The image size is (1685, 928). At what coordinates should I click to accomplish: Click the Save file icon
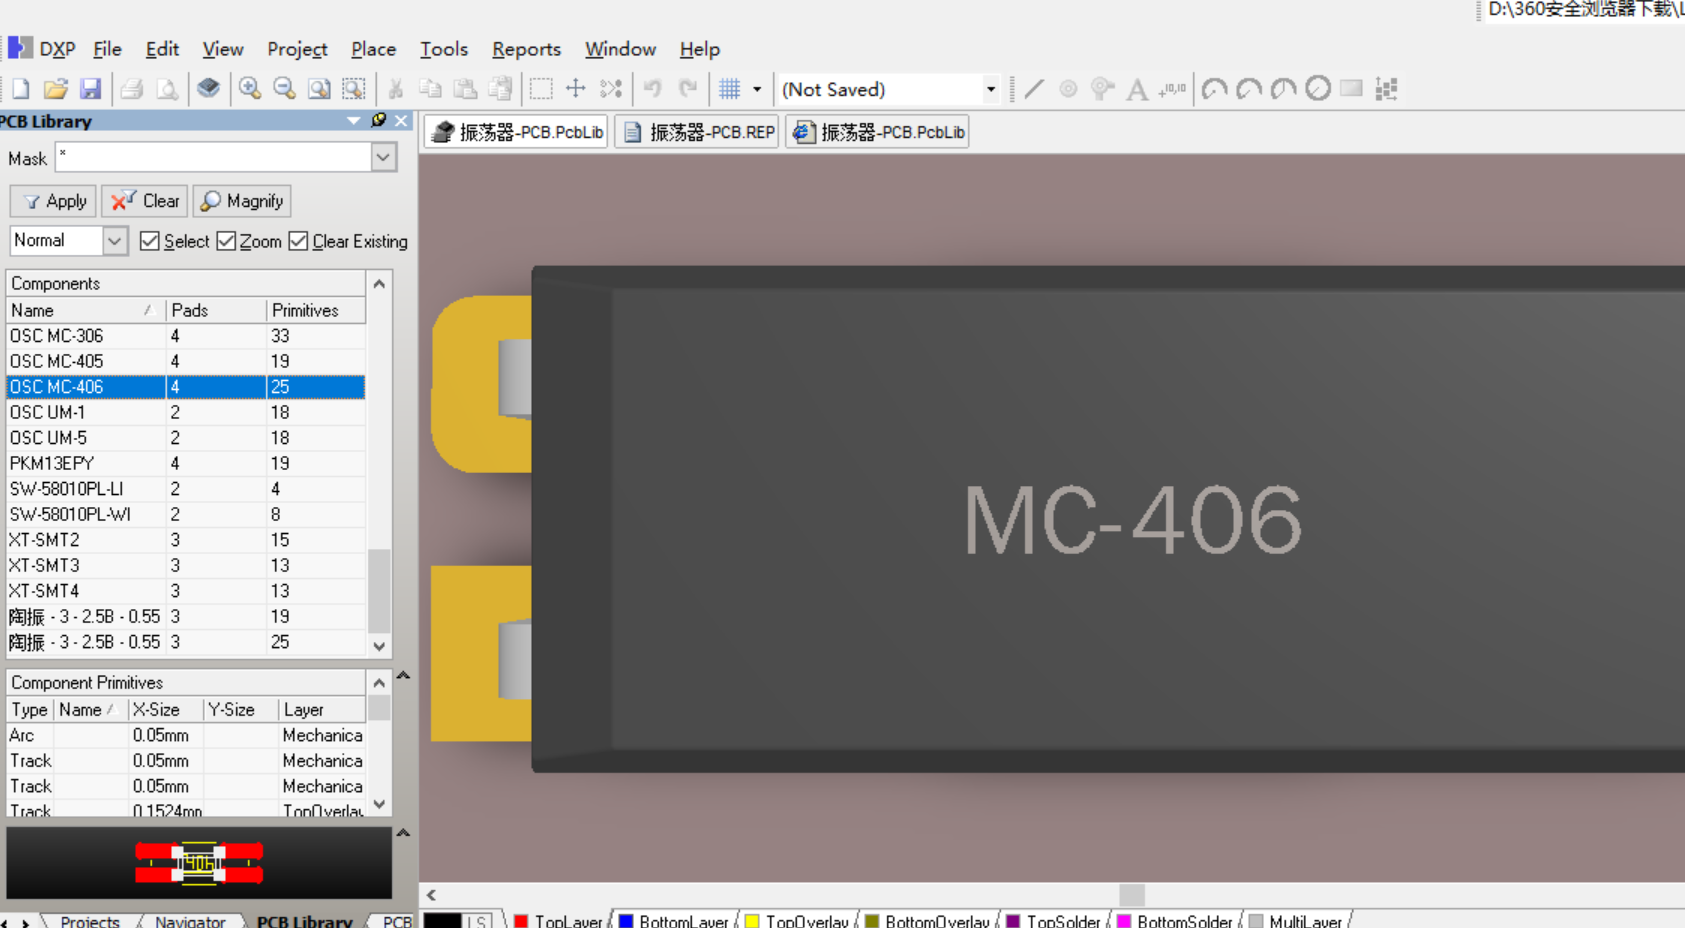90,89
